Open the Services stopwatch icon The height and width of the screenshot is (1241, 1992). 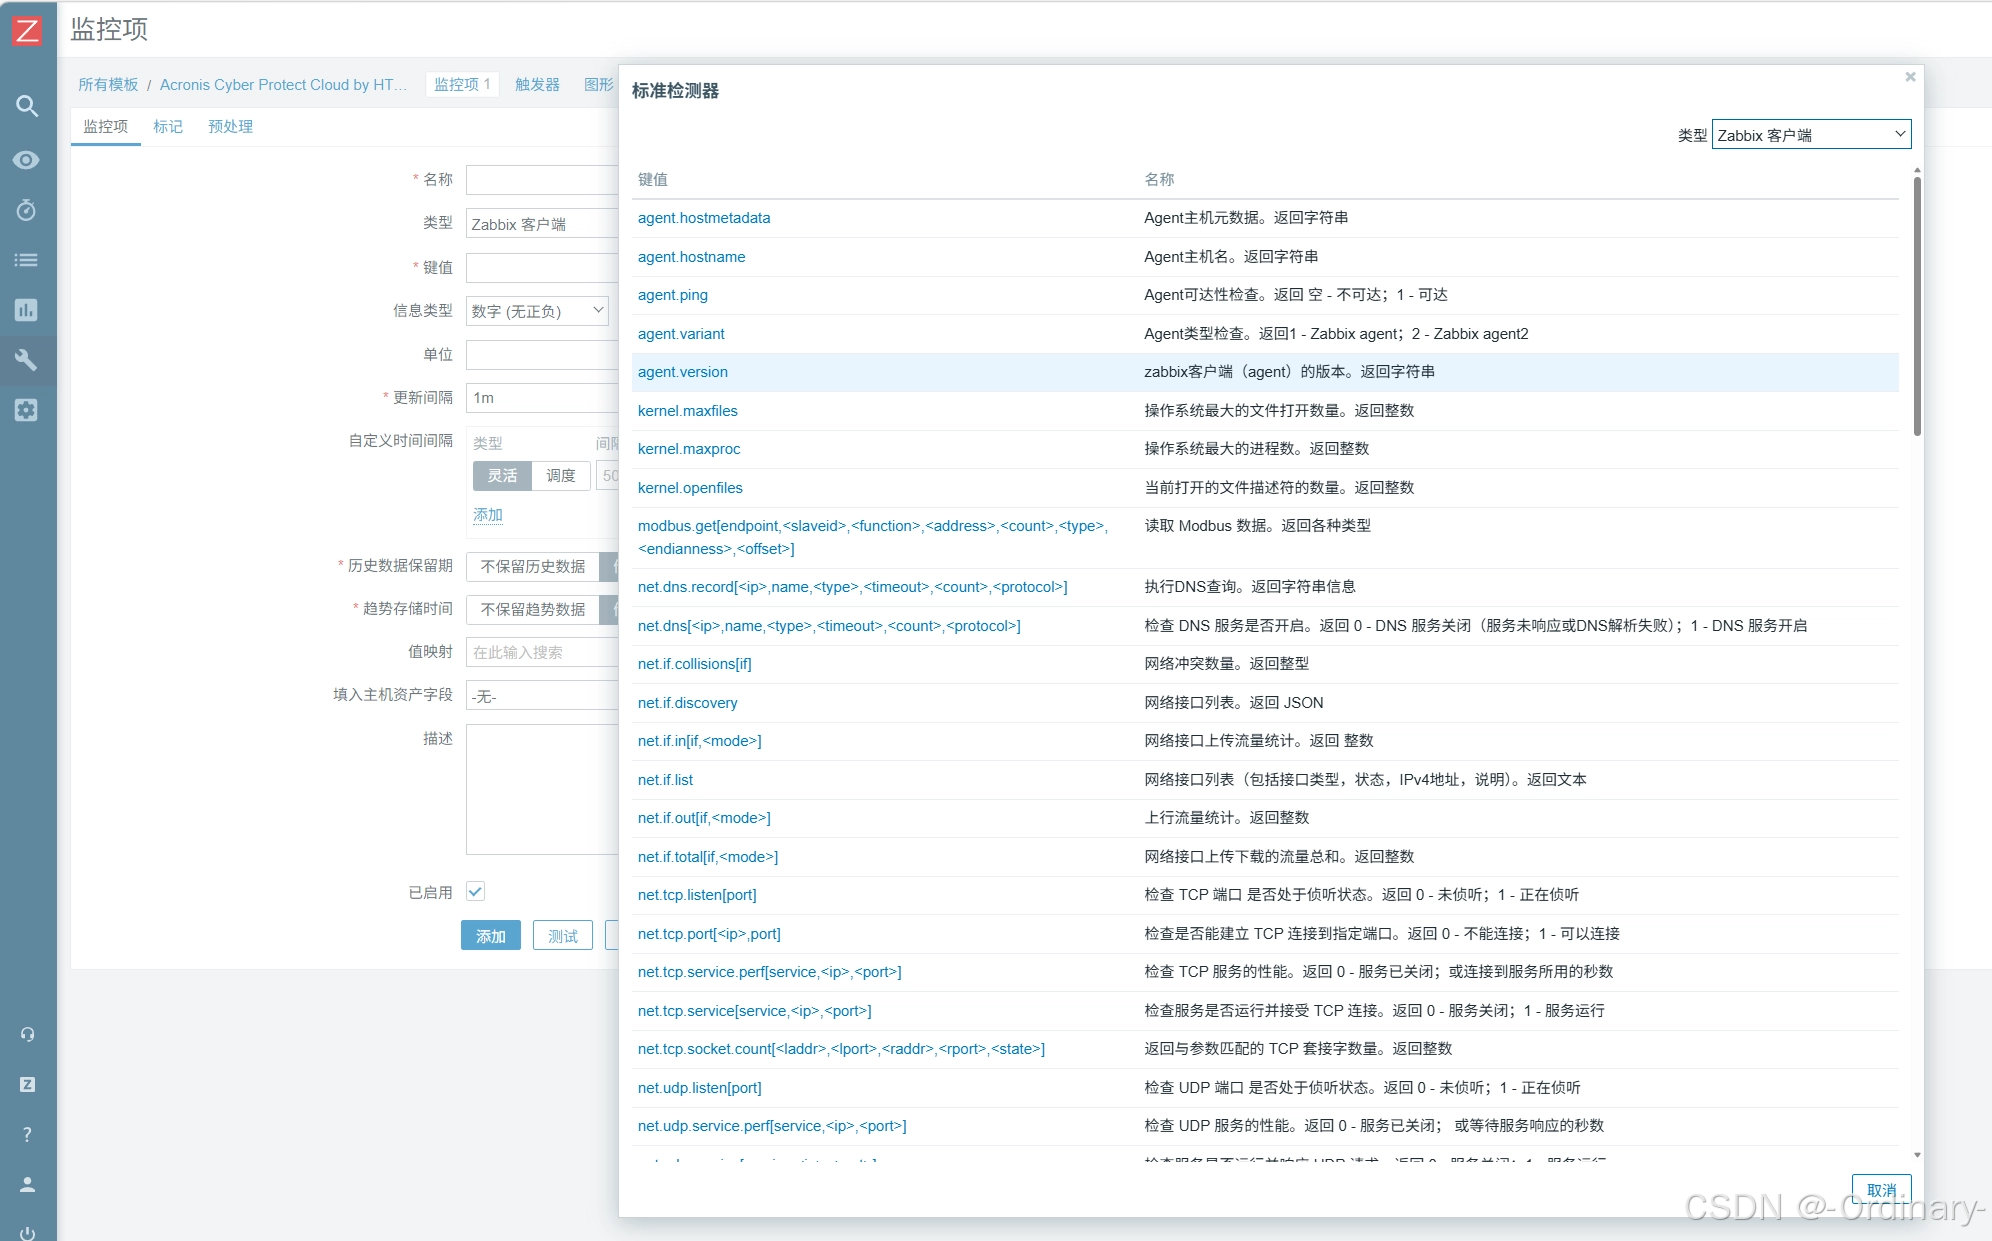pos(27,210)
